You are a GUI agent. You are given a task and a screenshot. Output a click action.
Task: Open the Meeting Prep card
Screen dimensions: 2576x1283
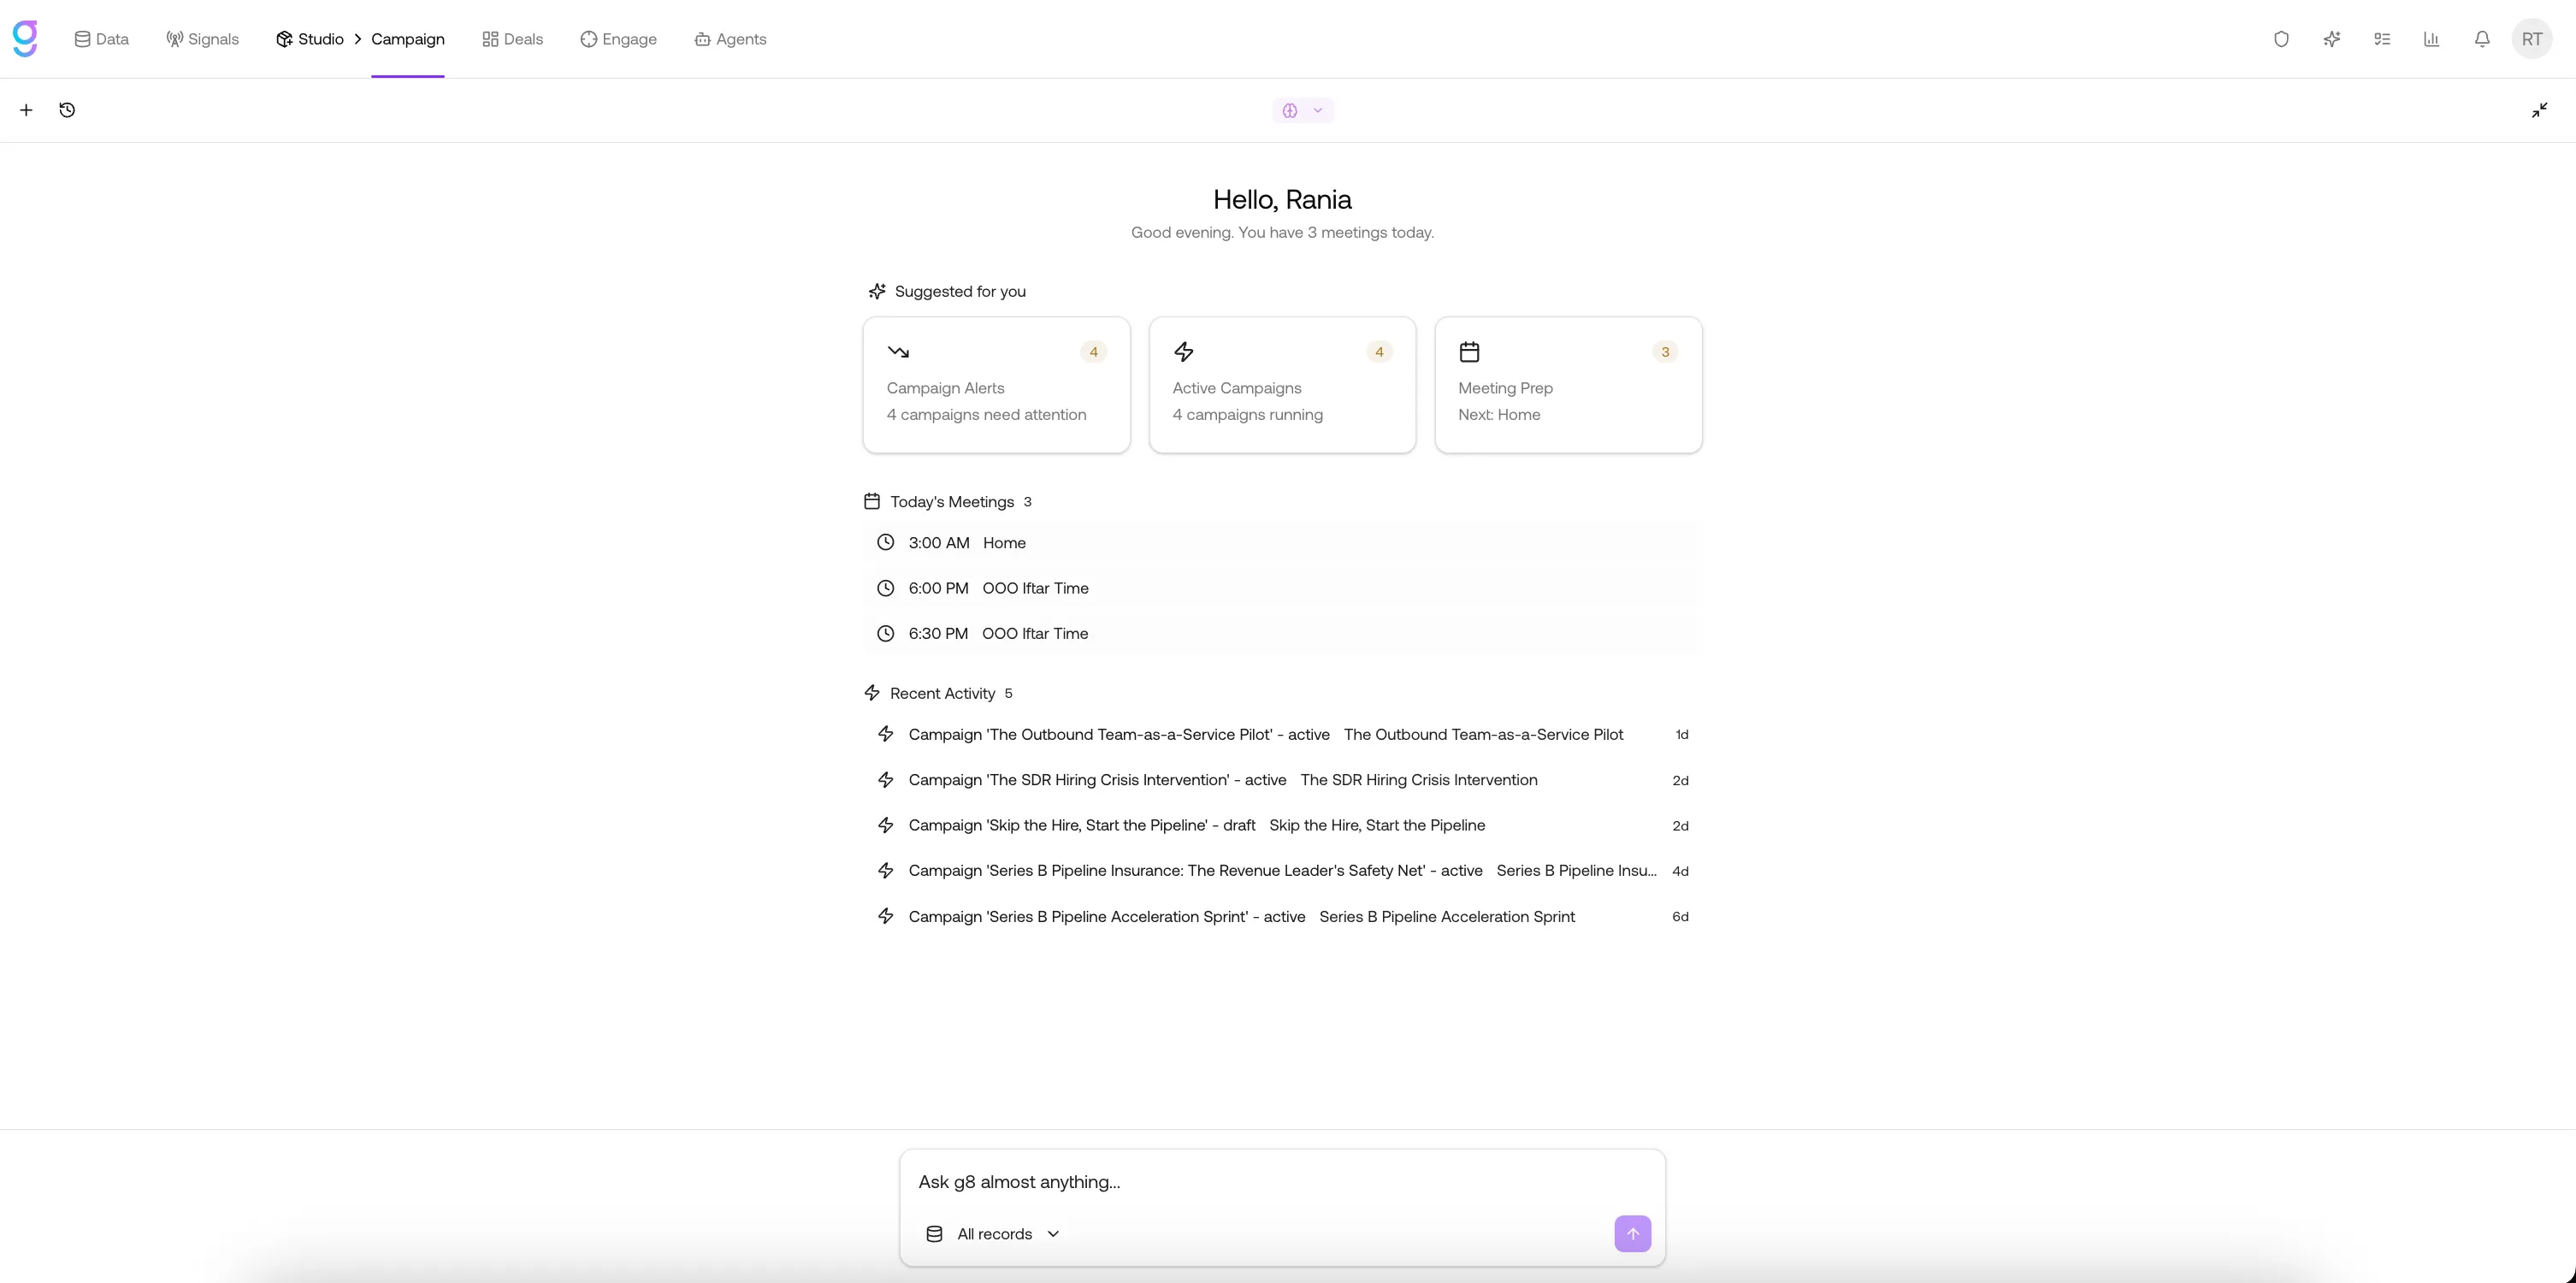(1567, 385)
